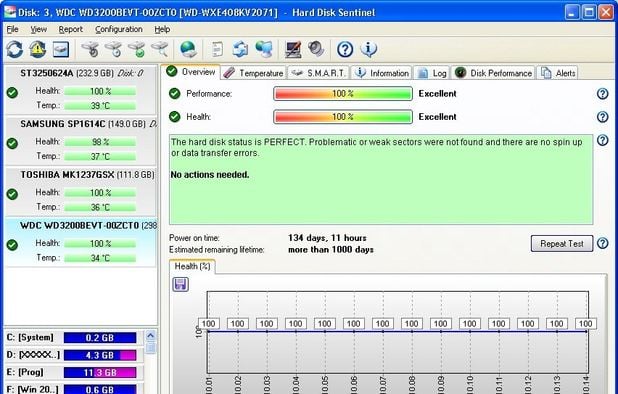Click WDC disk 34 °C temperature bar

point(100,258)
